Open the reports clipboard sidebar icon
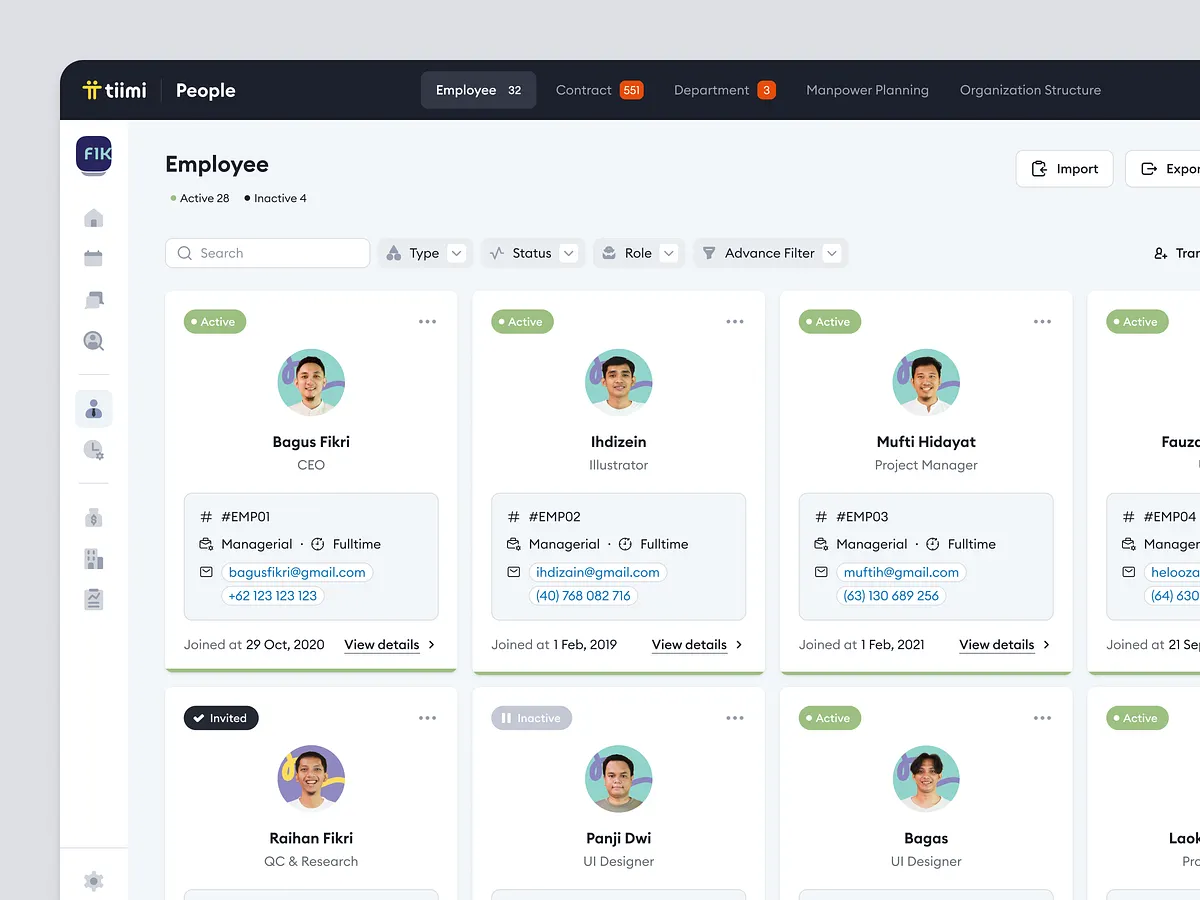 point(94,599)
